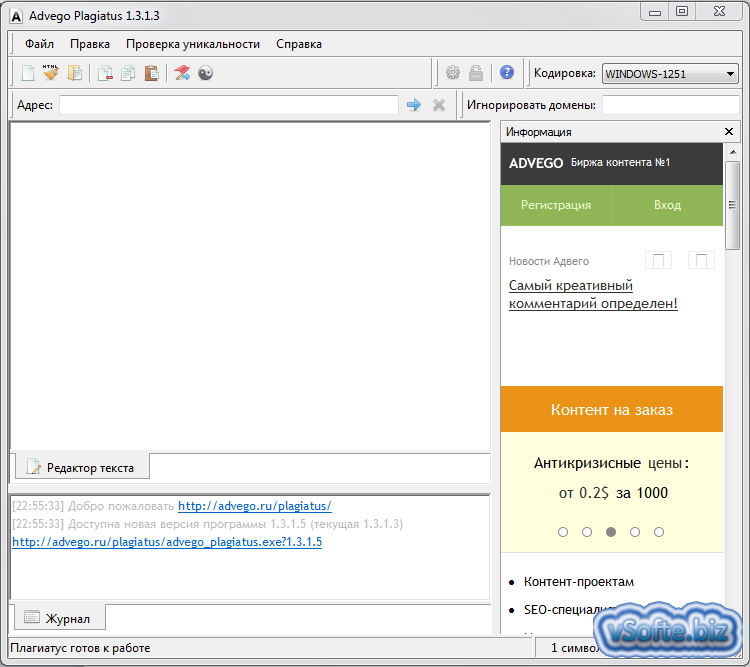Click the Новости Адвего heading
The image size is (750, 667).
(x=549, y=261)
